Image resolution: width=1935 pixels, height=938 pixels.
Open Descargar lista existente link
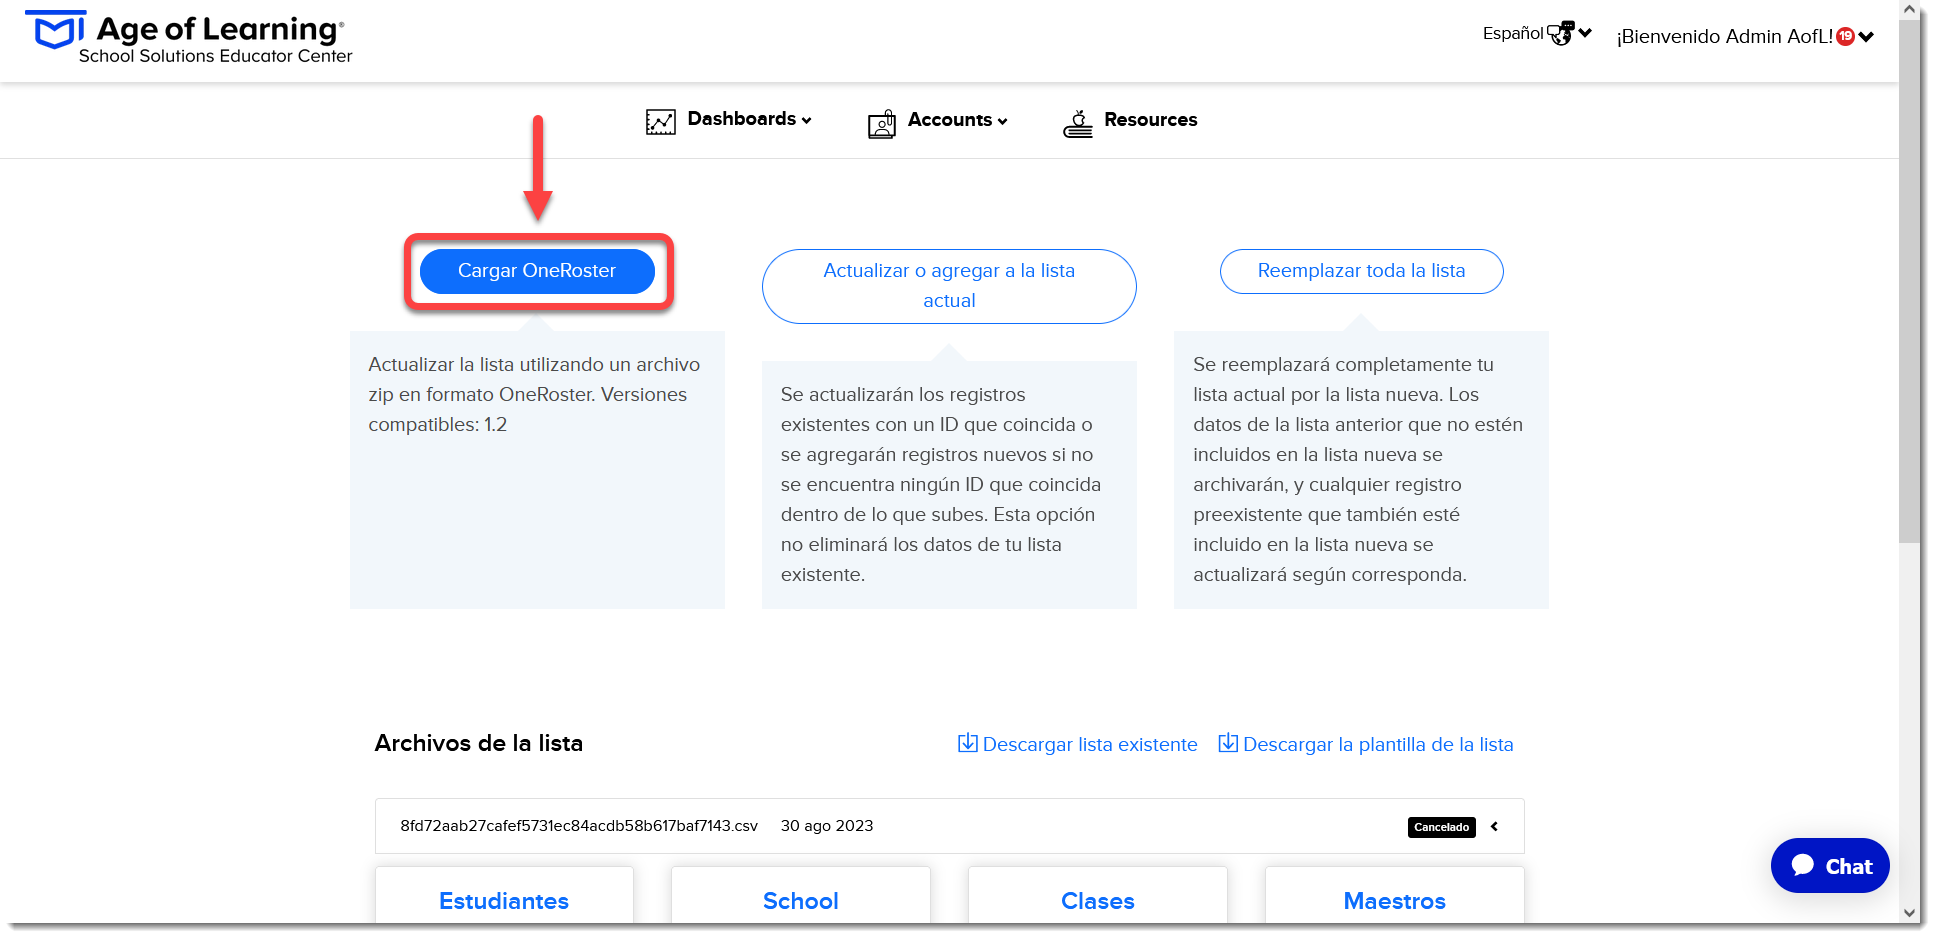(1077, 744)
